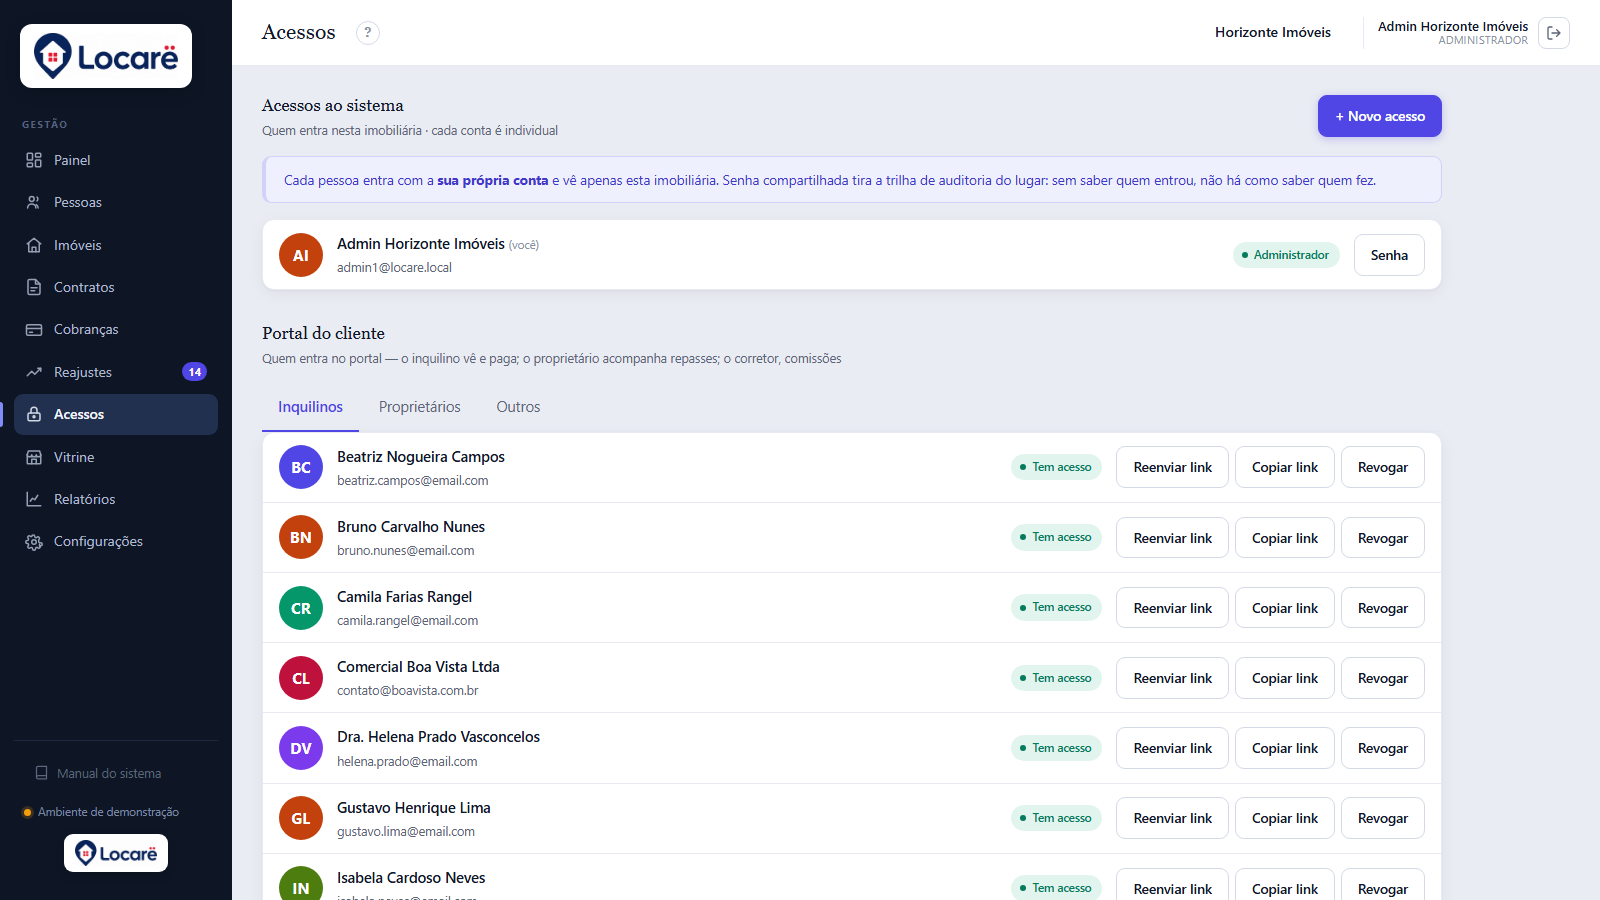Image resolution: width=1600 pixels, height=900 pixels.
Task: Open the Relatórios chart icon
Action: tap(34, 499)
